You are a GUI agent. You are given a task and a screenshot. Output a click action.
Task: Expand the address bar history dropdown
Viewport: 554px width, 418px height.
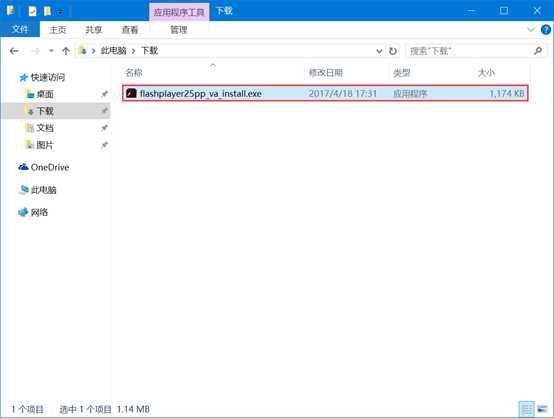click(379, 51)
